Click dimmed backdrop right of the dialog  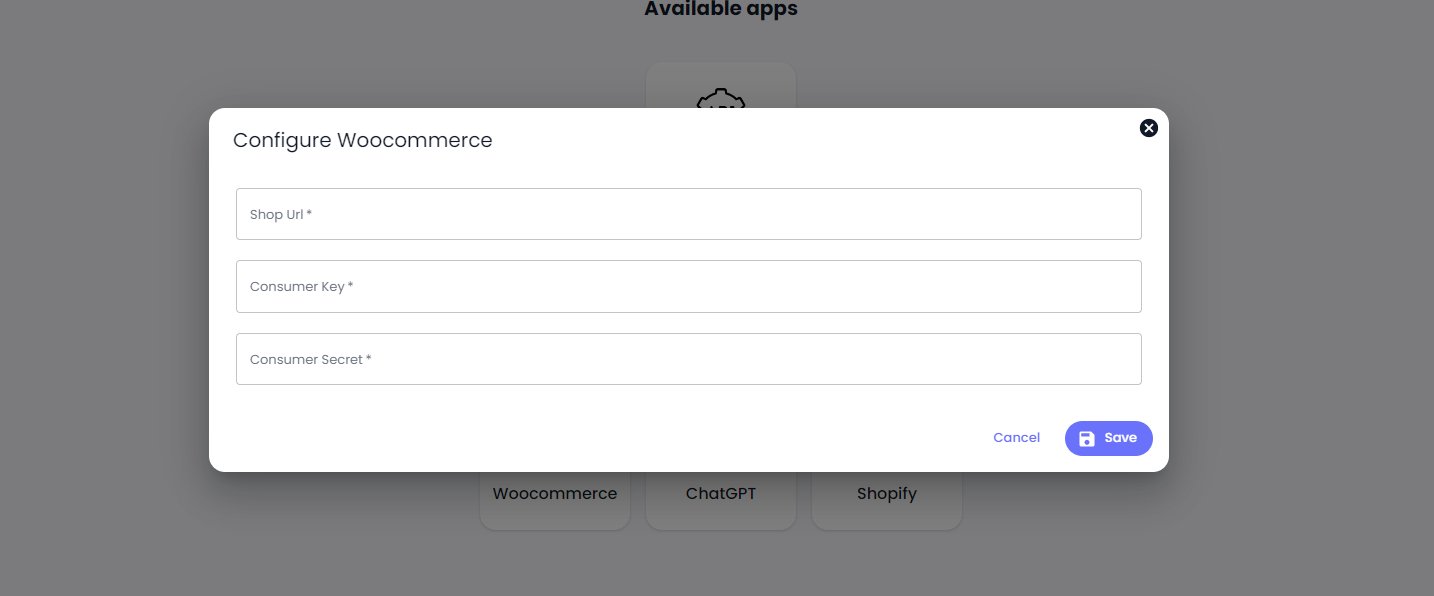click(x=1300, y=300)
